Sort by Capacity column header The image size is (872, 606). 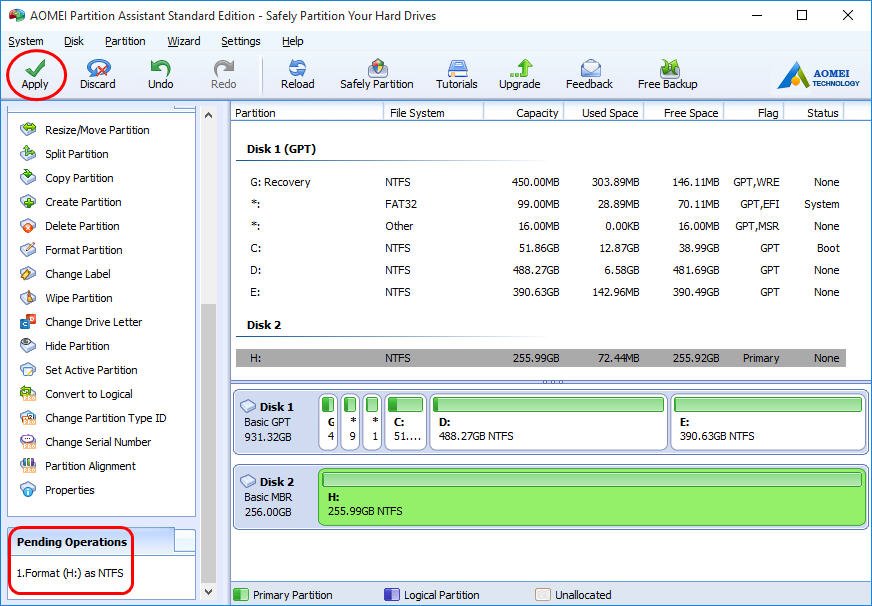tap(524, 113)
